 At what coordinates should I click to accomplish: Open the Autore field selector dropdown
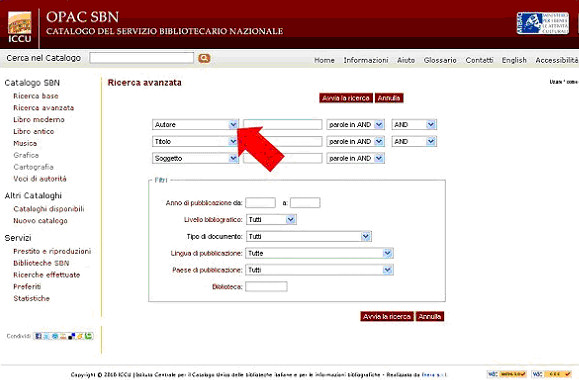(195, 124)
